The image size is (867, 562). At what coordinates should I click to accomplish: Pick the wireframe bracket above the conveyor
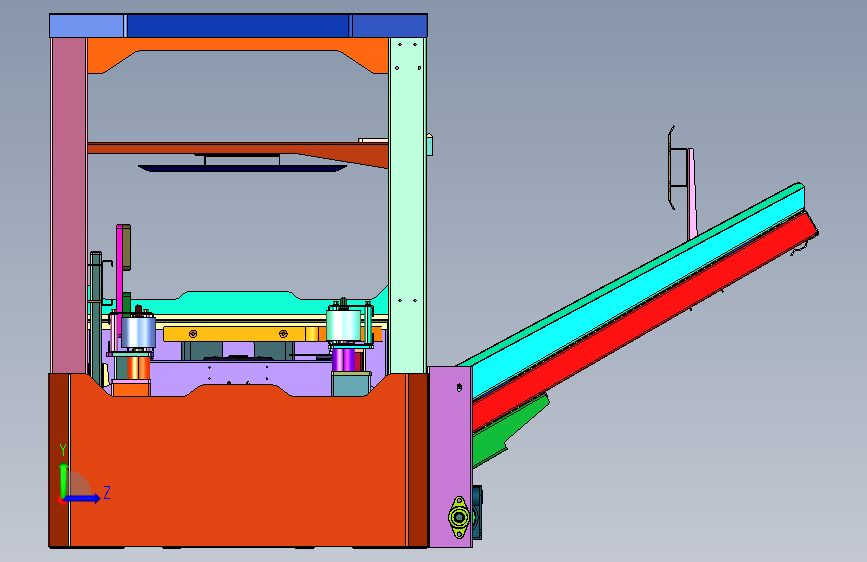click(678, 168)
